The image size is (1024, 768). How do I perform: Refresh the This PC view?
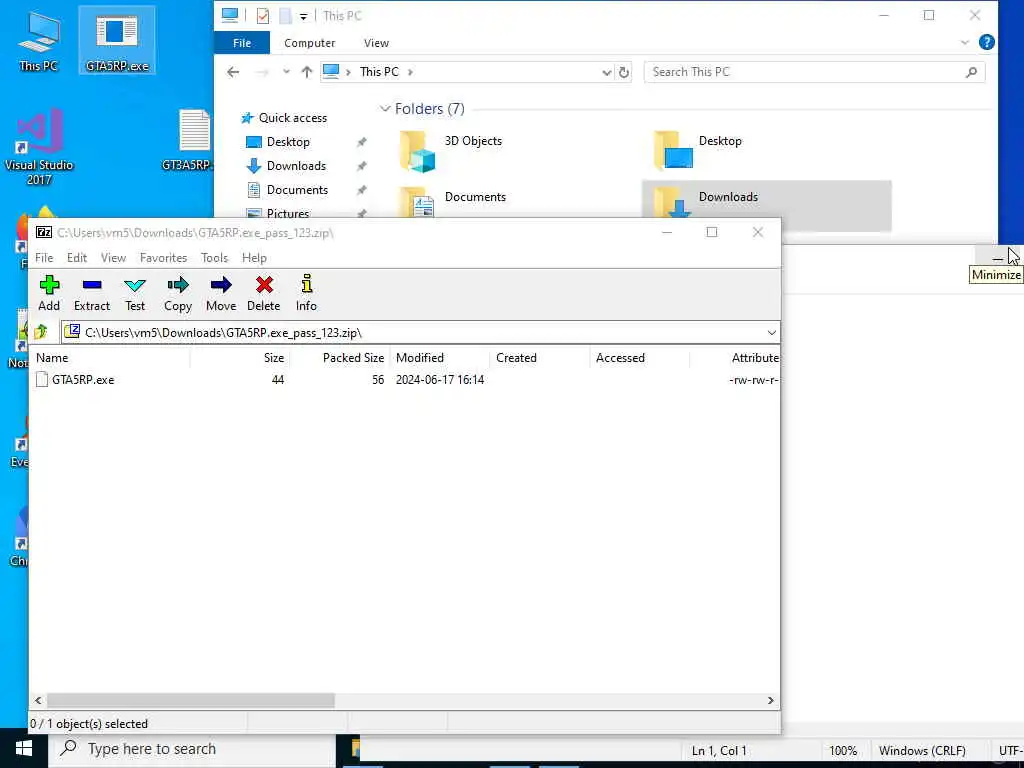(x=624, y=72)
